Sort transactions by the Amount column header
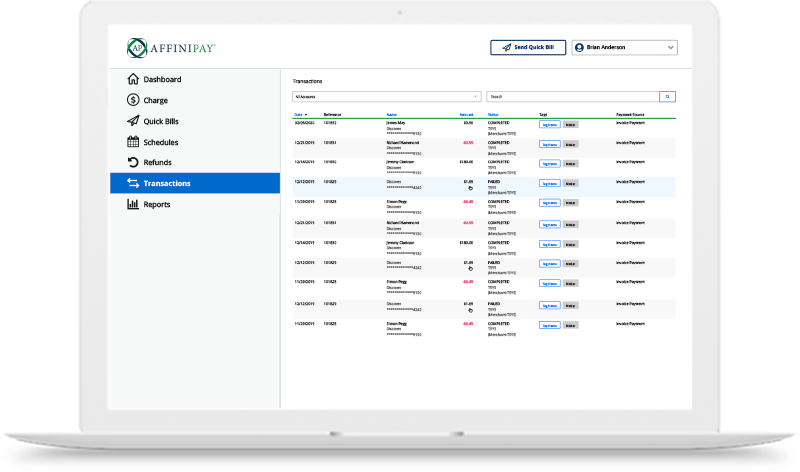 coord(466,115)
